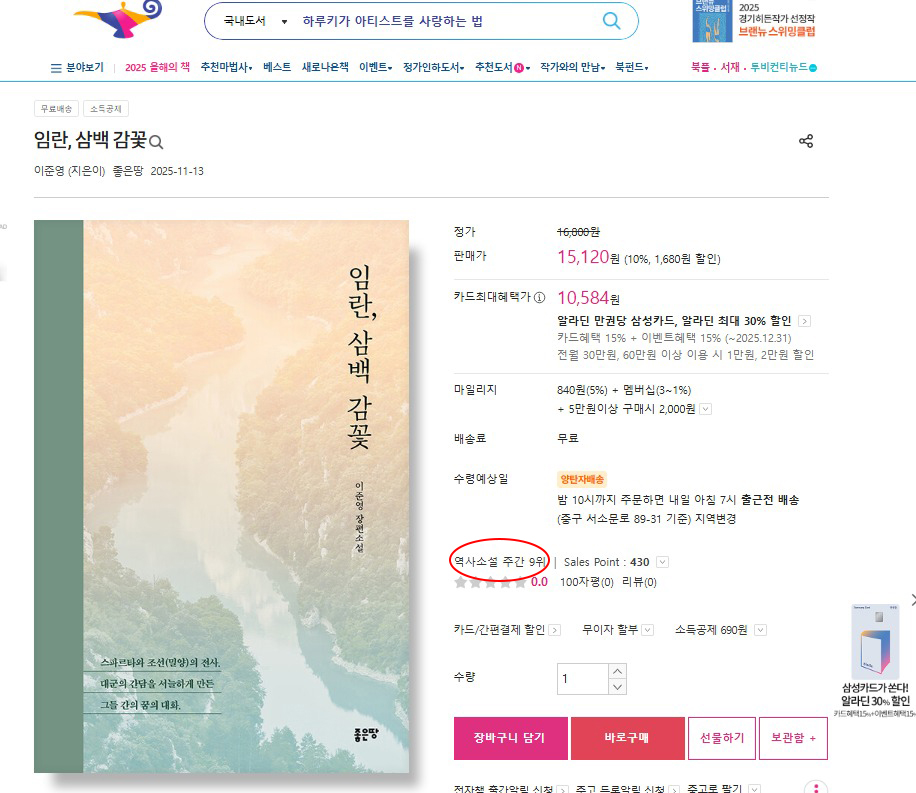Click the 선물하기 button
Viewport: 916px width, 793px height.
(722, 738)
